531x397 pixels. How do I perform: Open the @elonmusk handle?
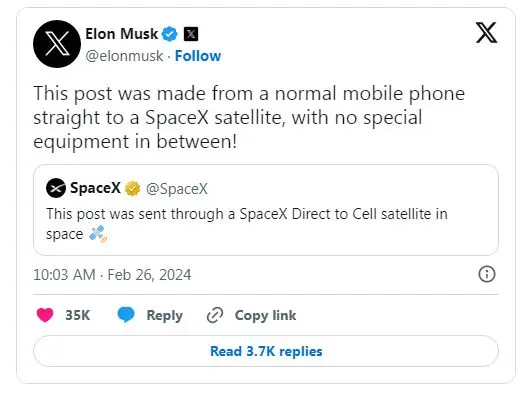(124, 56)
